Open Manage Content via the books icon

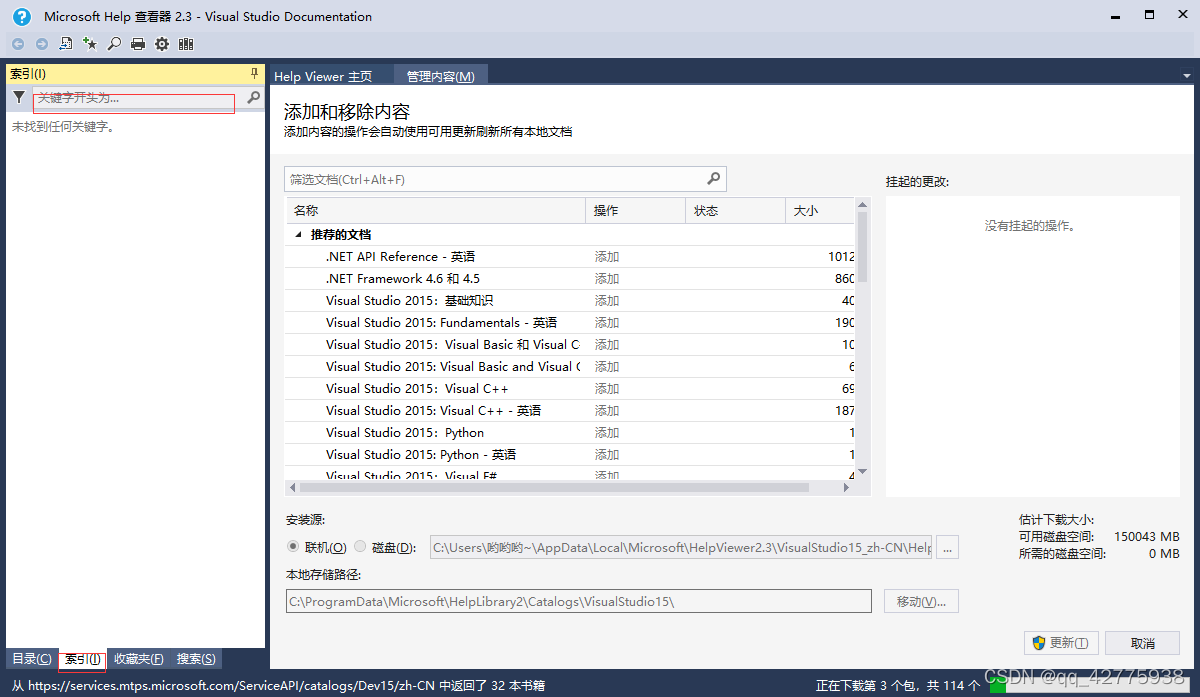point(186,44)
